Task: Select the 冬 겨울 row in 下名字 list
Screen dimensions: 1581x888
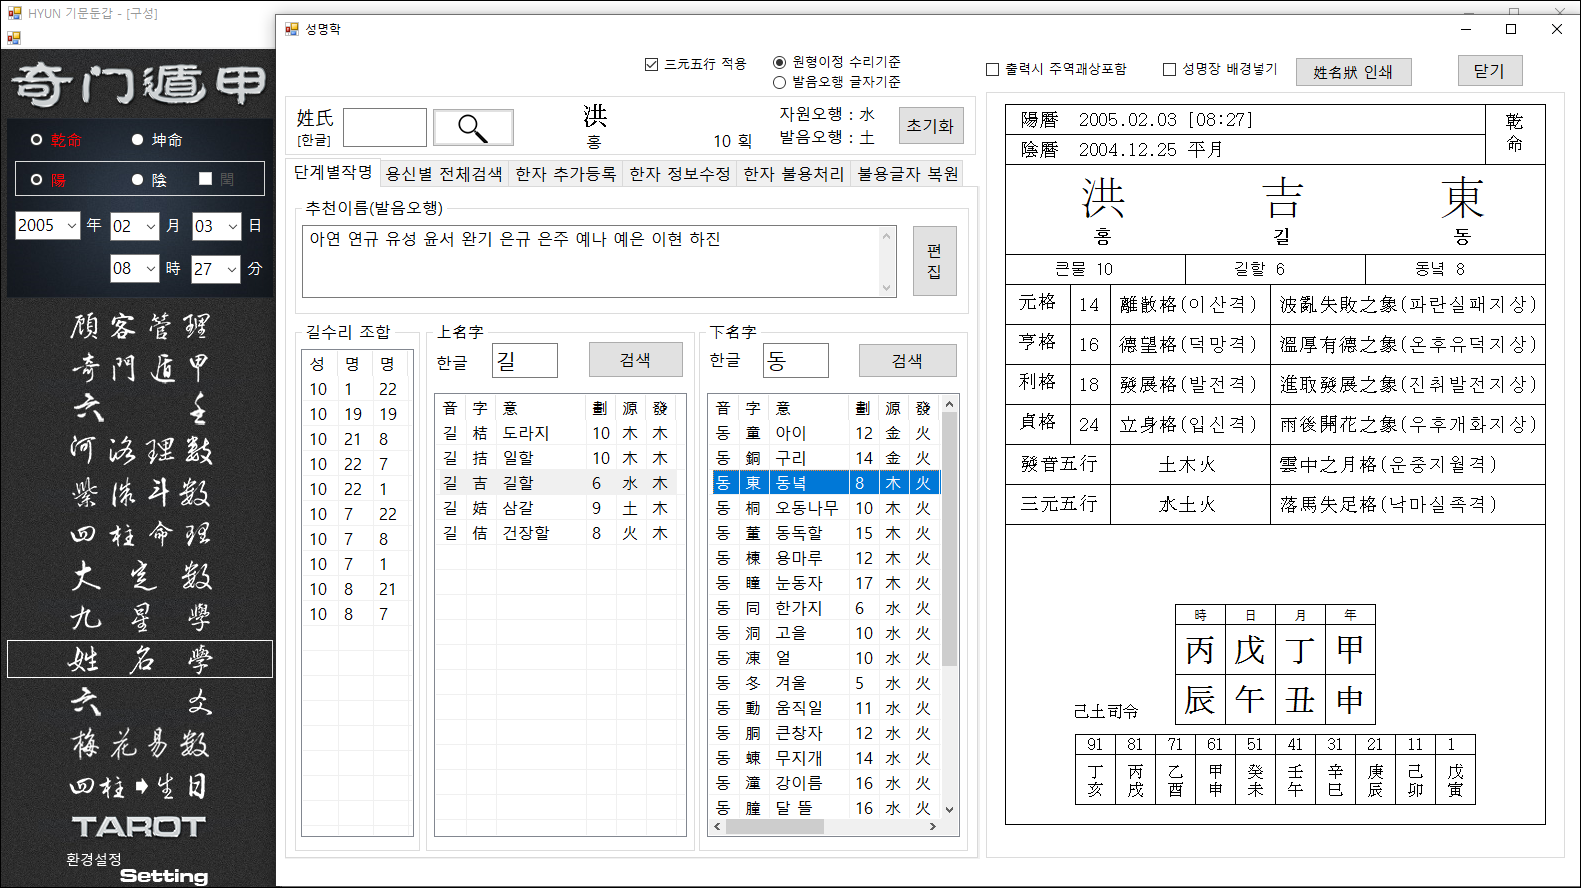Action: point(826,683)
